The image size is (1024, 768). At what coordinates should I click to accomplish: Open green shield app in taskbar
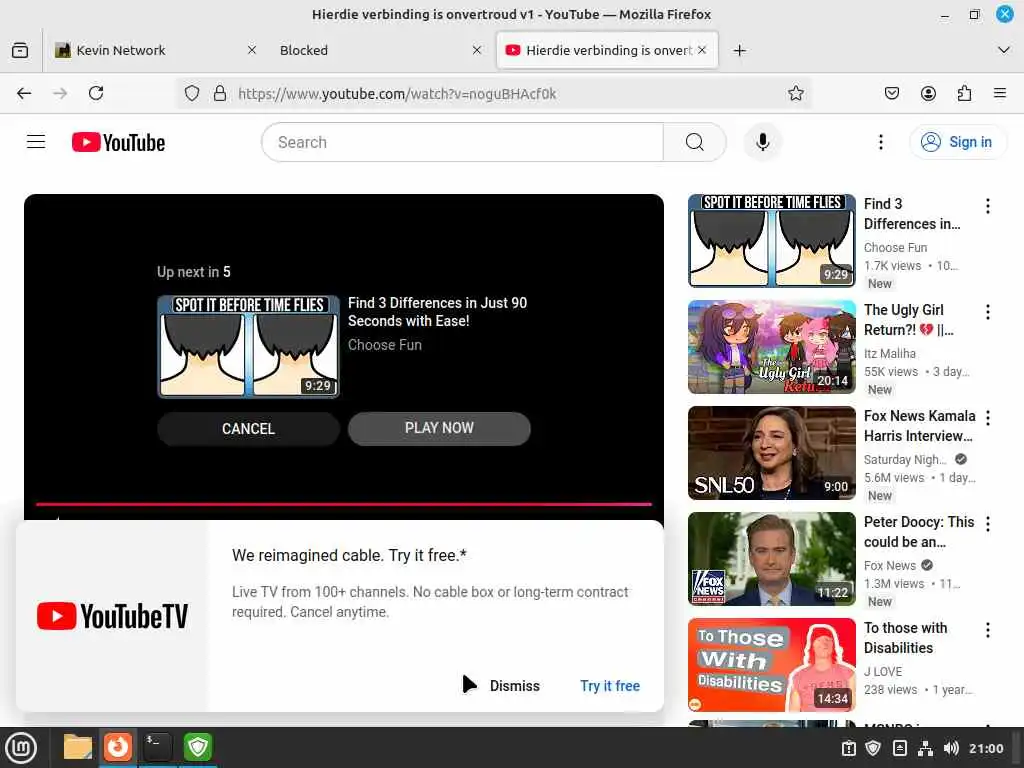click(x=197, y=747)
